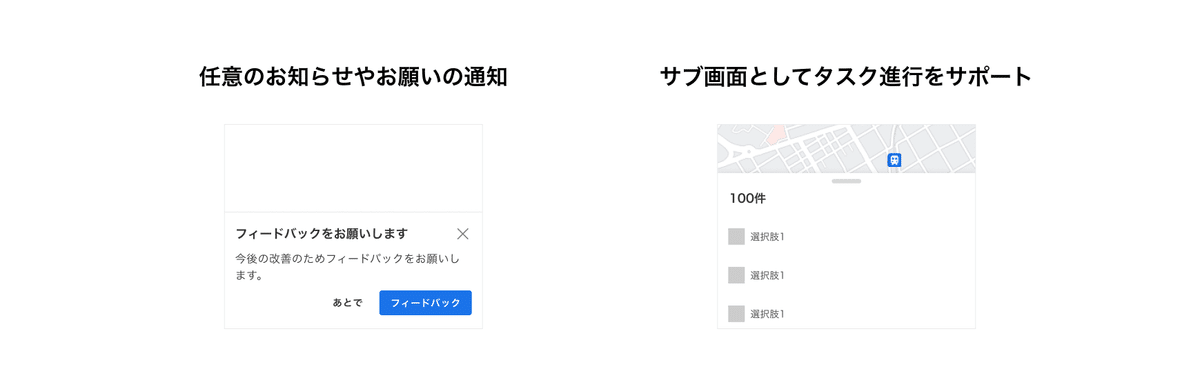This screenshot has height=389, width=1200.
Task: Click the empty area above the feedback sheet
Action: point(353,168)
